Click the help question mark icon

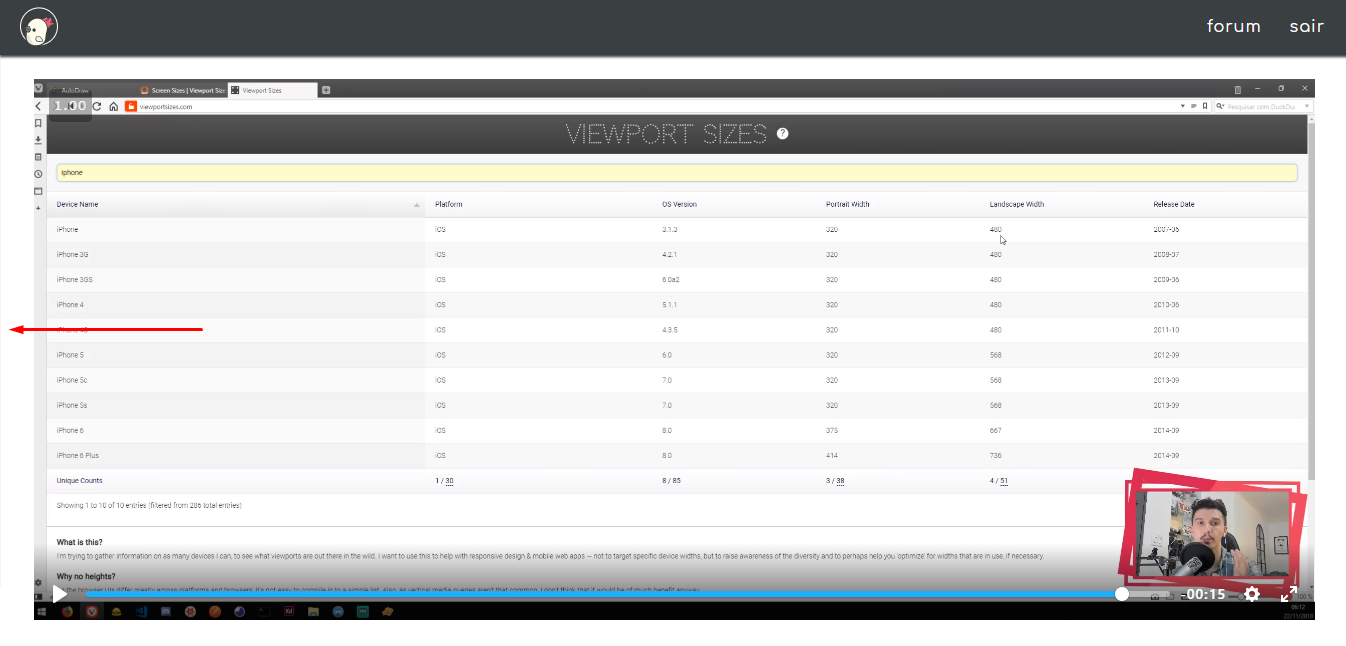point(783,133)
